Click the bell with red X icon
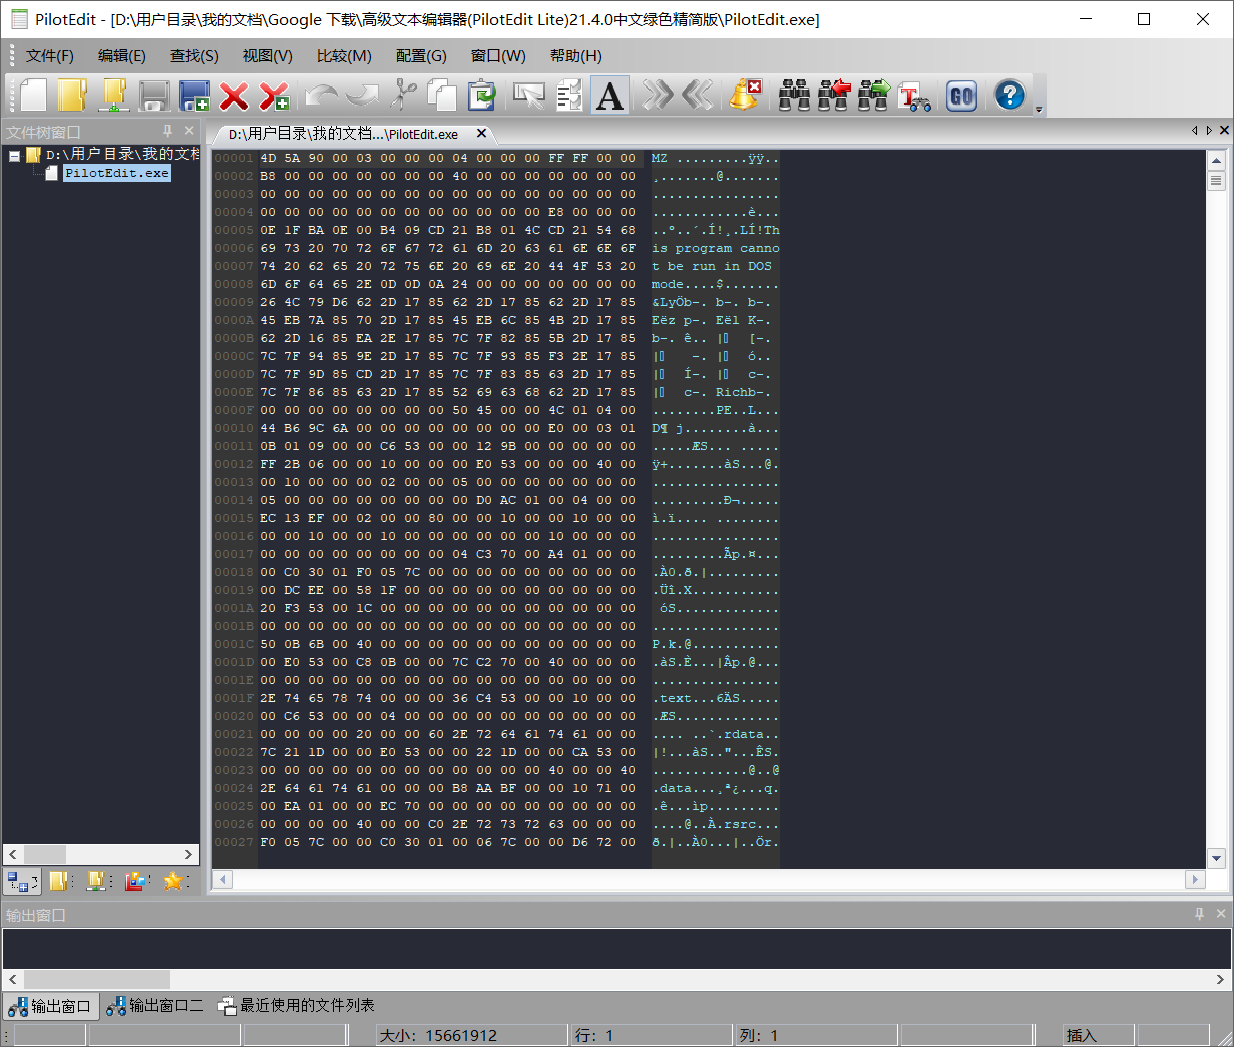 pyautogui.click(x=745, y=95)
